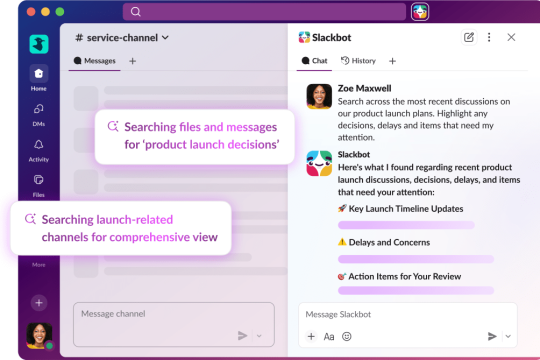540x360 pixels.
Task: Switch to the Slackbot Chat tab
Action: [314, 61]
